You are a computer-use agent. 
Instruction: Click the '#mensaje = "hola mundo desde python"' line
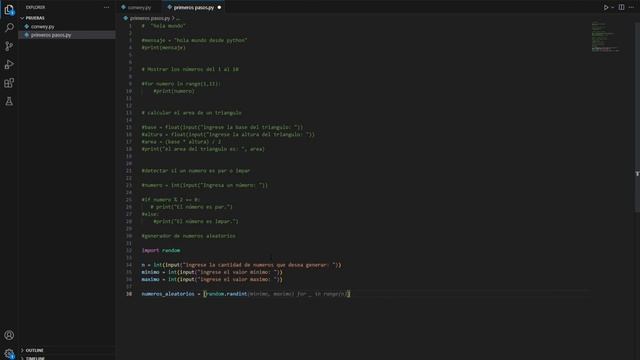tap(194, 40)
